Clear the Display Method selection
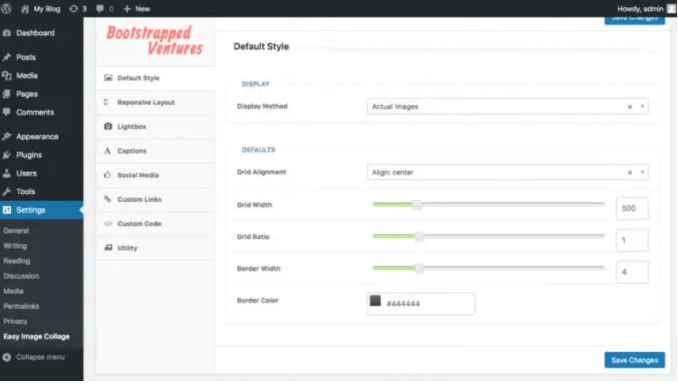678x390 pixels. click(630, 107)
